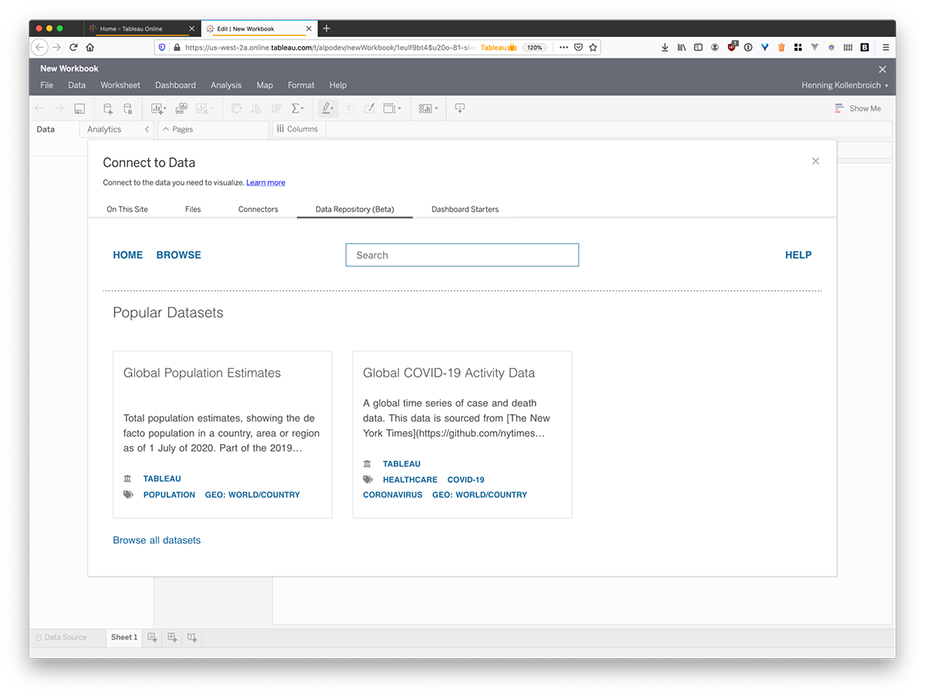Click the New Story icon in sheet bar
925x697 pixels.
coord(192,637)
